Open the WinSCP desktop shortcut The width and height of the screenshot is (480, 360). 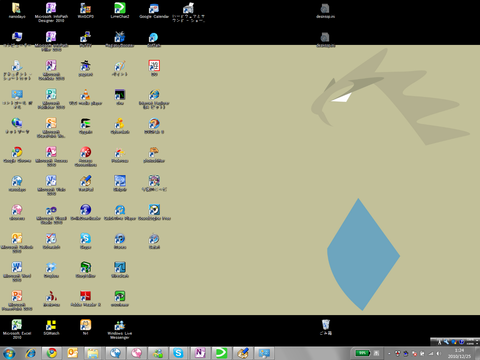[x=85, y=10]
